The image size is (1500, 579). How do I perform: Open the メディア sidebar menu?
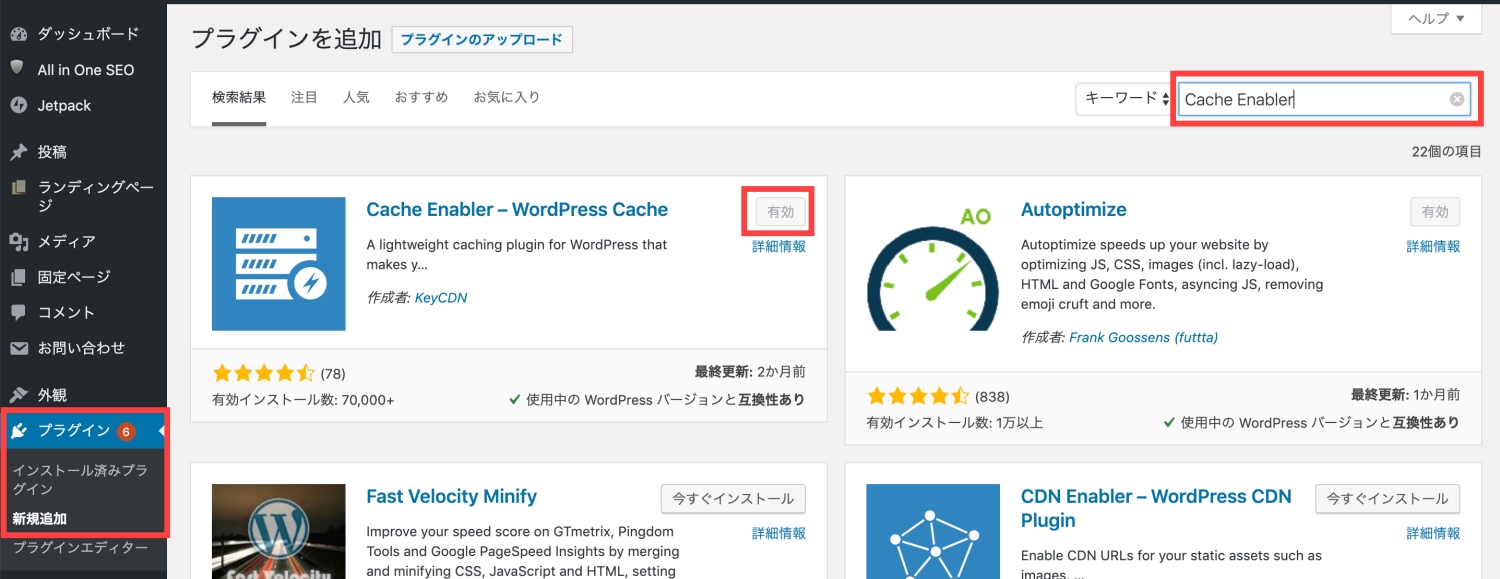67,241
